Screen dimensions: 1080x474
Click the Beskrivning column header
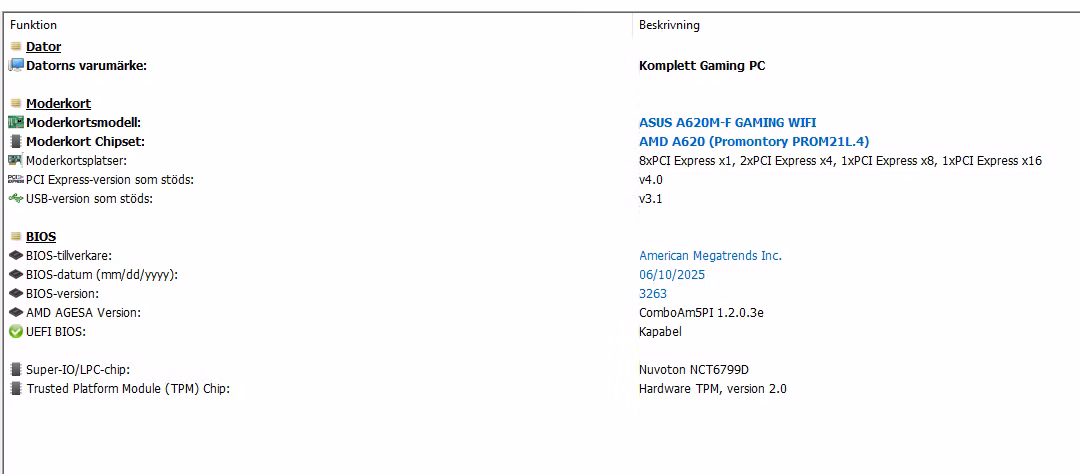point(669,25)
